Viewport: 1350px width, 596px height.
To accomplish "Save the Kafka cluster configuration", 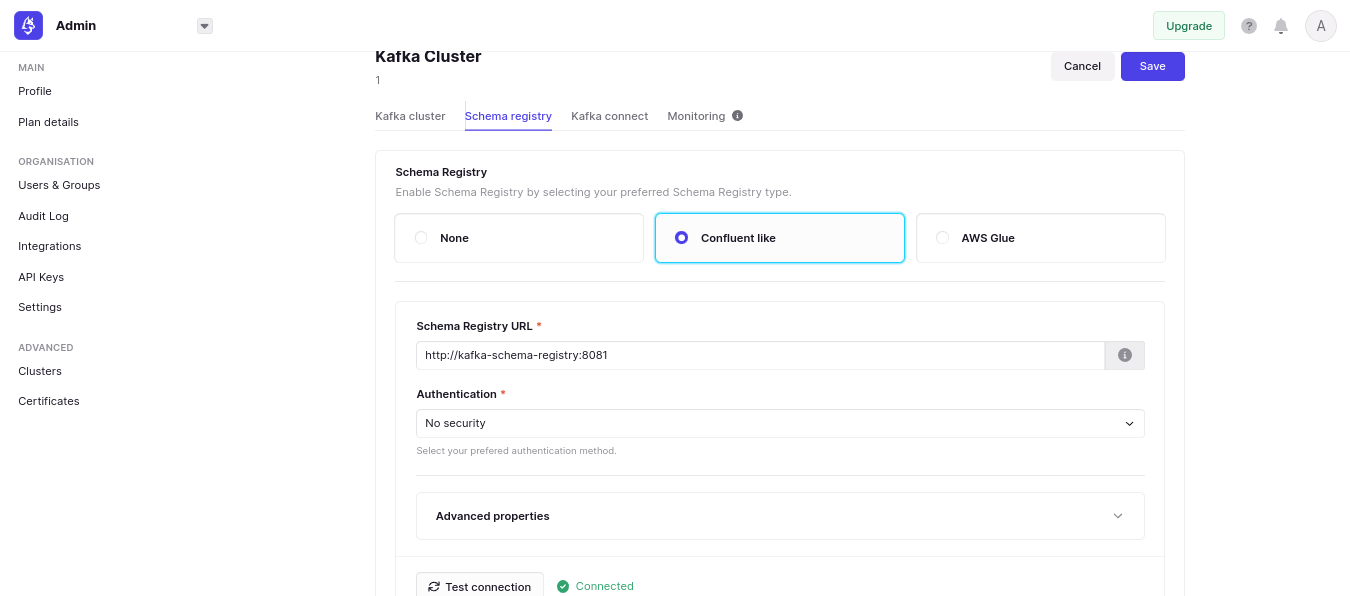I will [x=1153, y=66].
